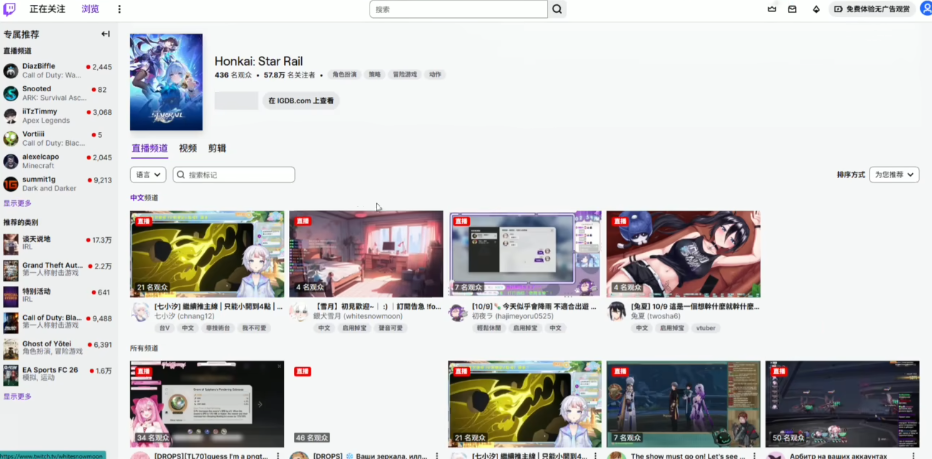This screenshot has width=932, height=459.
Task: Click the 在 IGDB.com 上查看 button
Action: click(x=301, y=101)
